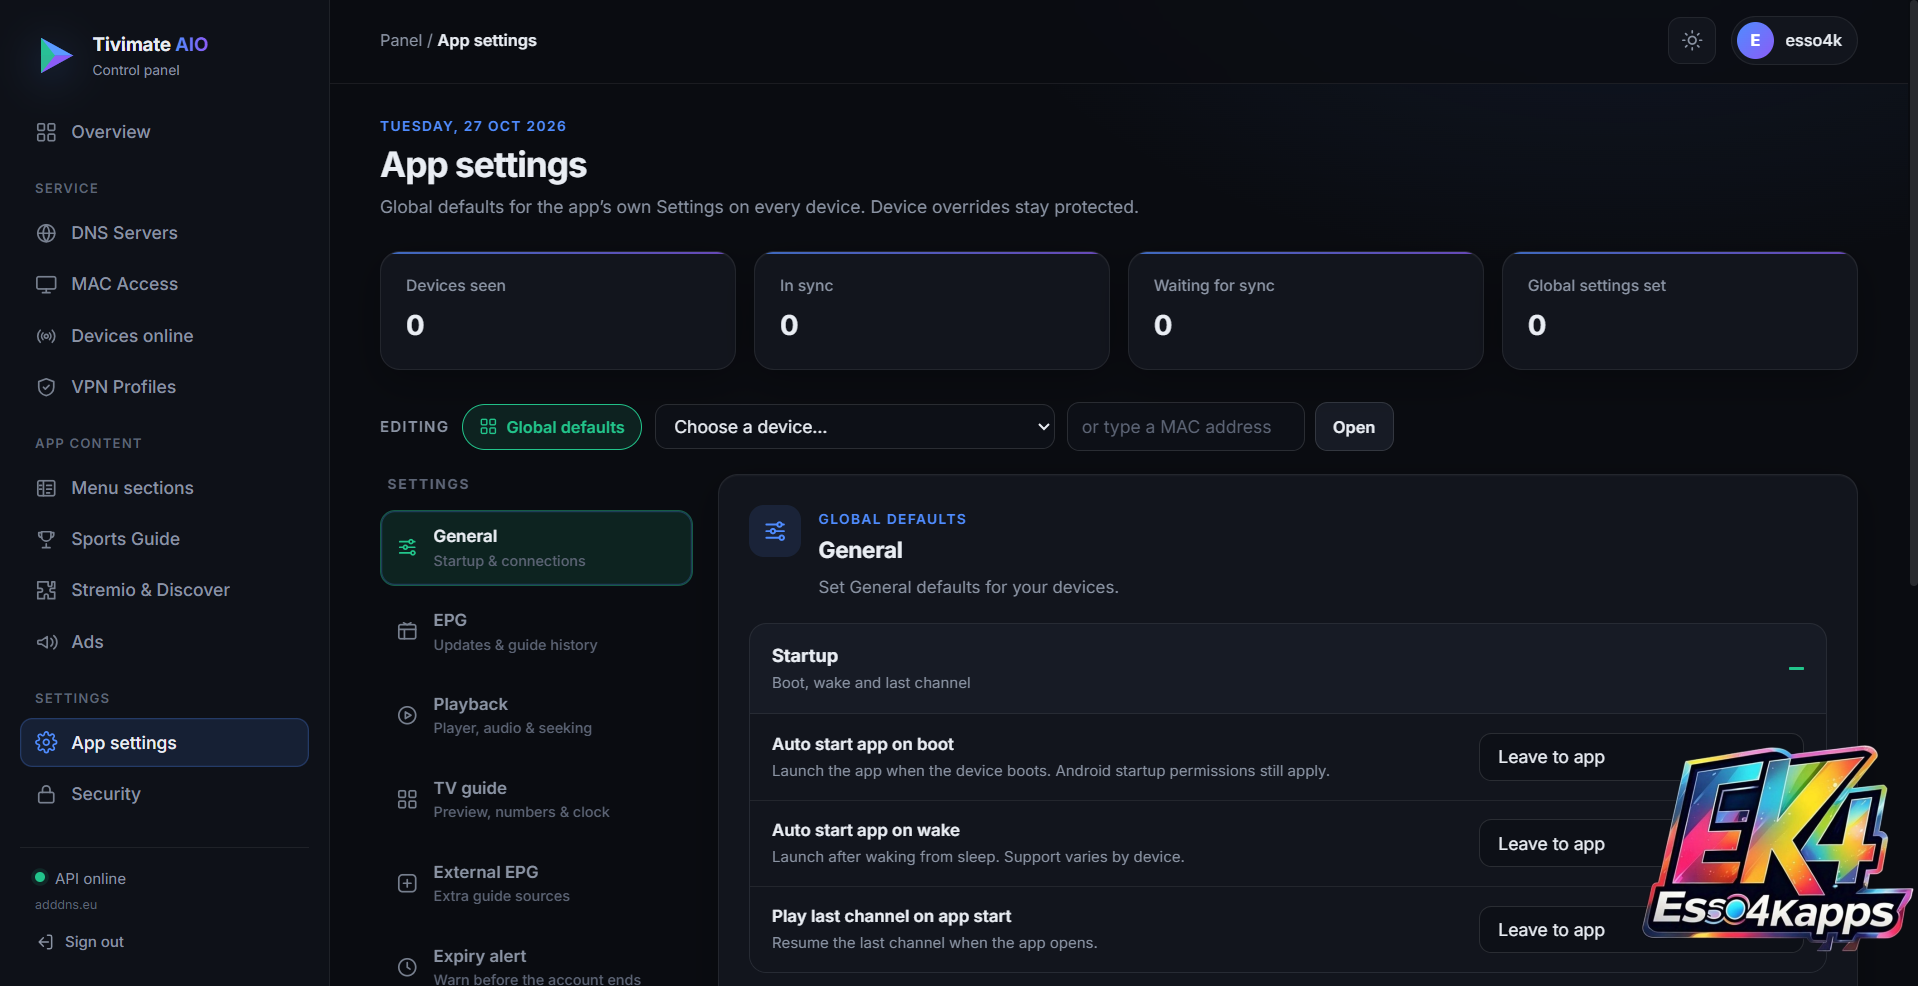The height and width of the screenshot is (986, 1918).
Task: Click the MAC Access monitor icon
Action: point(46,284)
